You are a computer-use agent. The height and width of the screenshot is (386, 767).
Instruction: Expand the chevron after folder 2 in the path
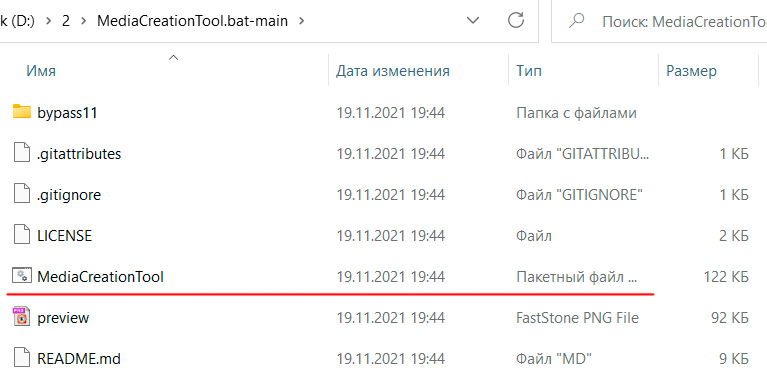[84, 21]
